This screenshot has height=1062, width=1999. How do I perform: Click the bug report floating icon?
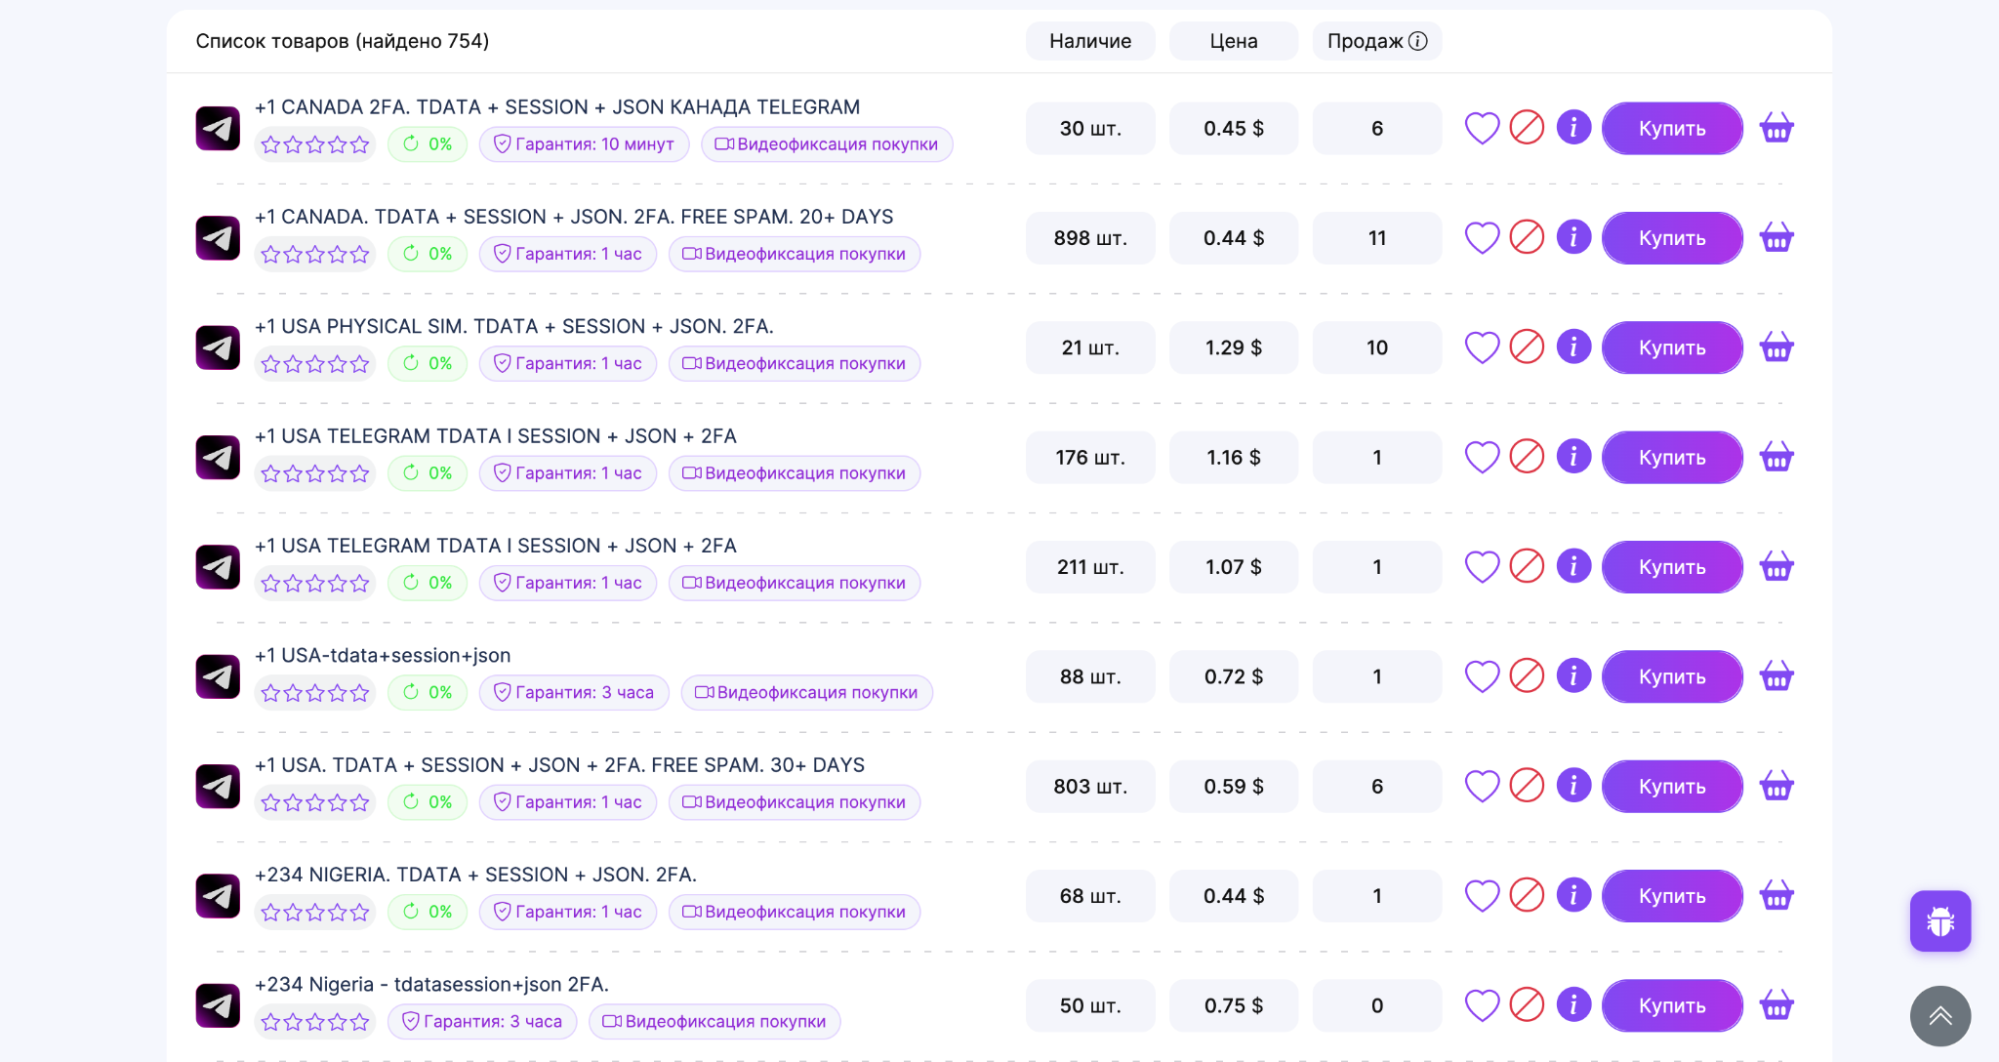(1940, 921)
